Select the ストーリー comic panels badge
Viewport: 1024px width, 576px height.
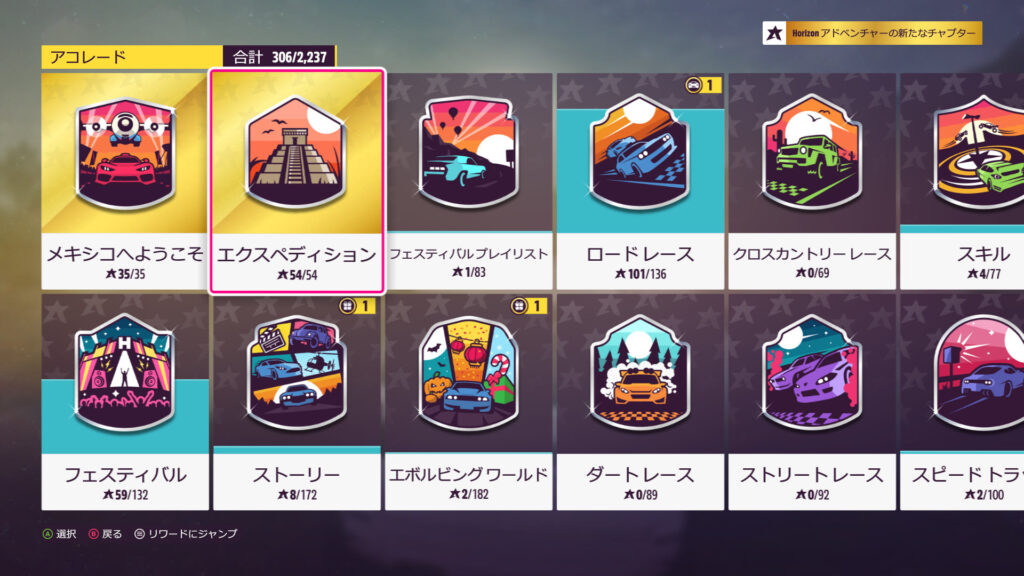tap(296, 373)
